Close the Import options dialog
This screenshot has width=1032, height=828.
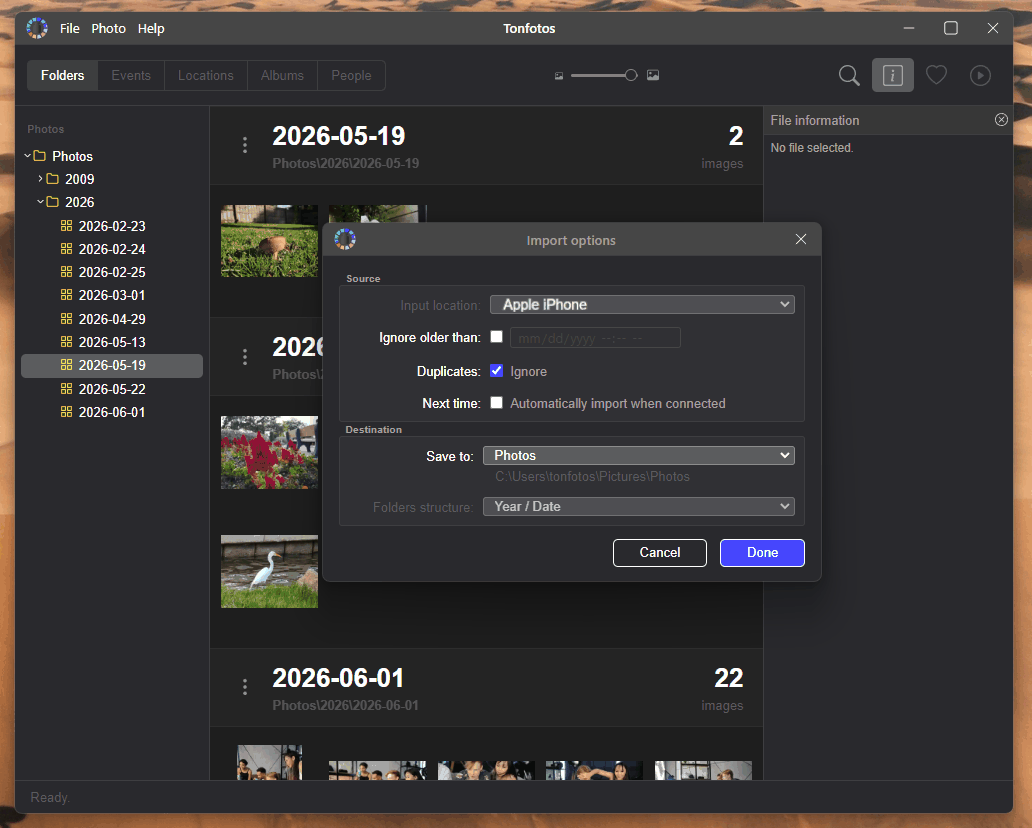point(800,239)
